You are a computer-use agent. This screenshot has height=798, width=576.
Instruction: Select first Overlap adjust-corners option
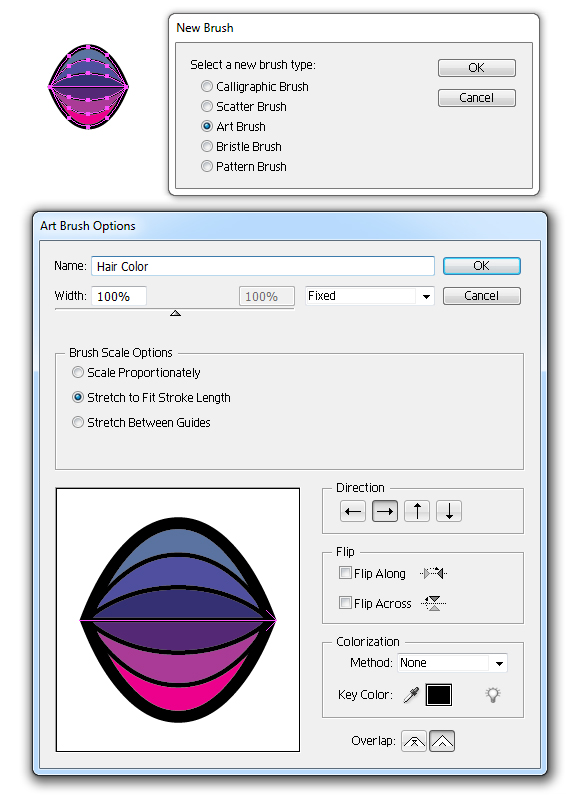[414, 741]
